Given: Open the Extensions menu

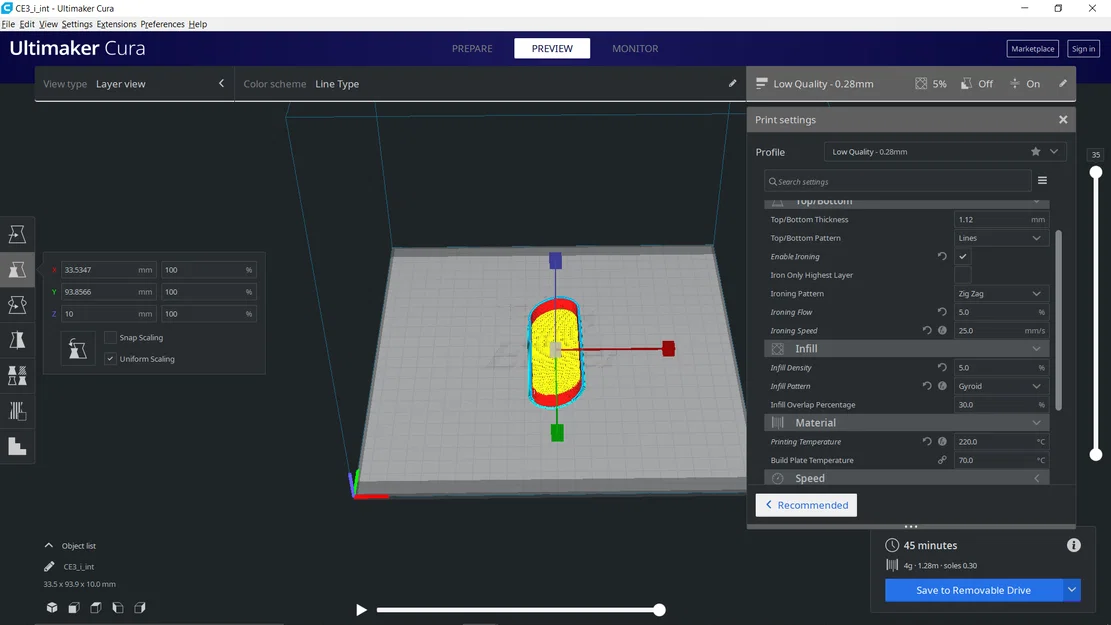Looking at the screenshot, I should [x=116, y=24].
